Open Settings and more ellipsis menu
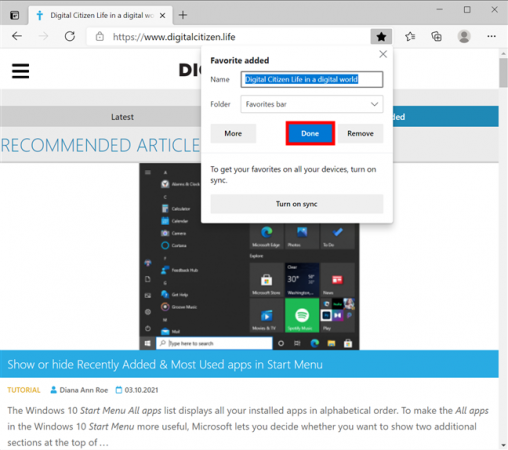Screen dimensions: 508x450 click(491, 36)
